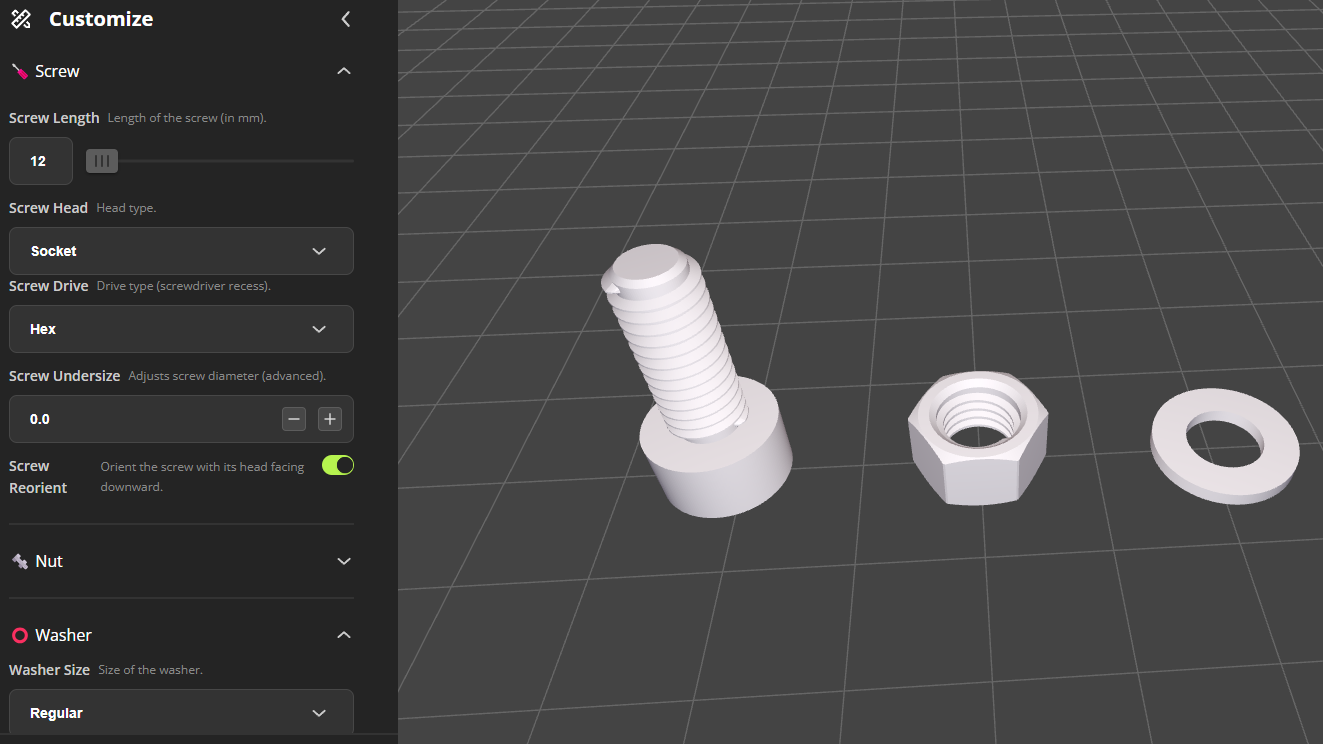Click the nut icon beside Nut

coord(19,562)
